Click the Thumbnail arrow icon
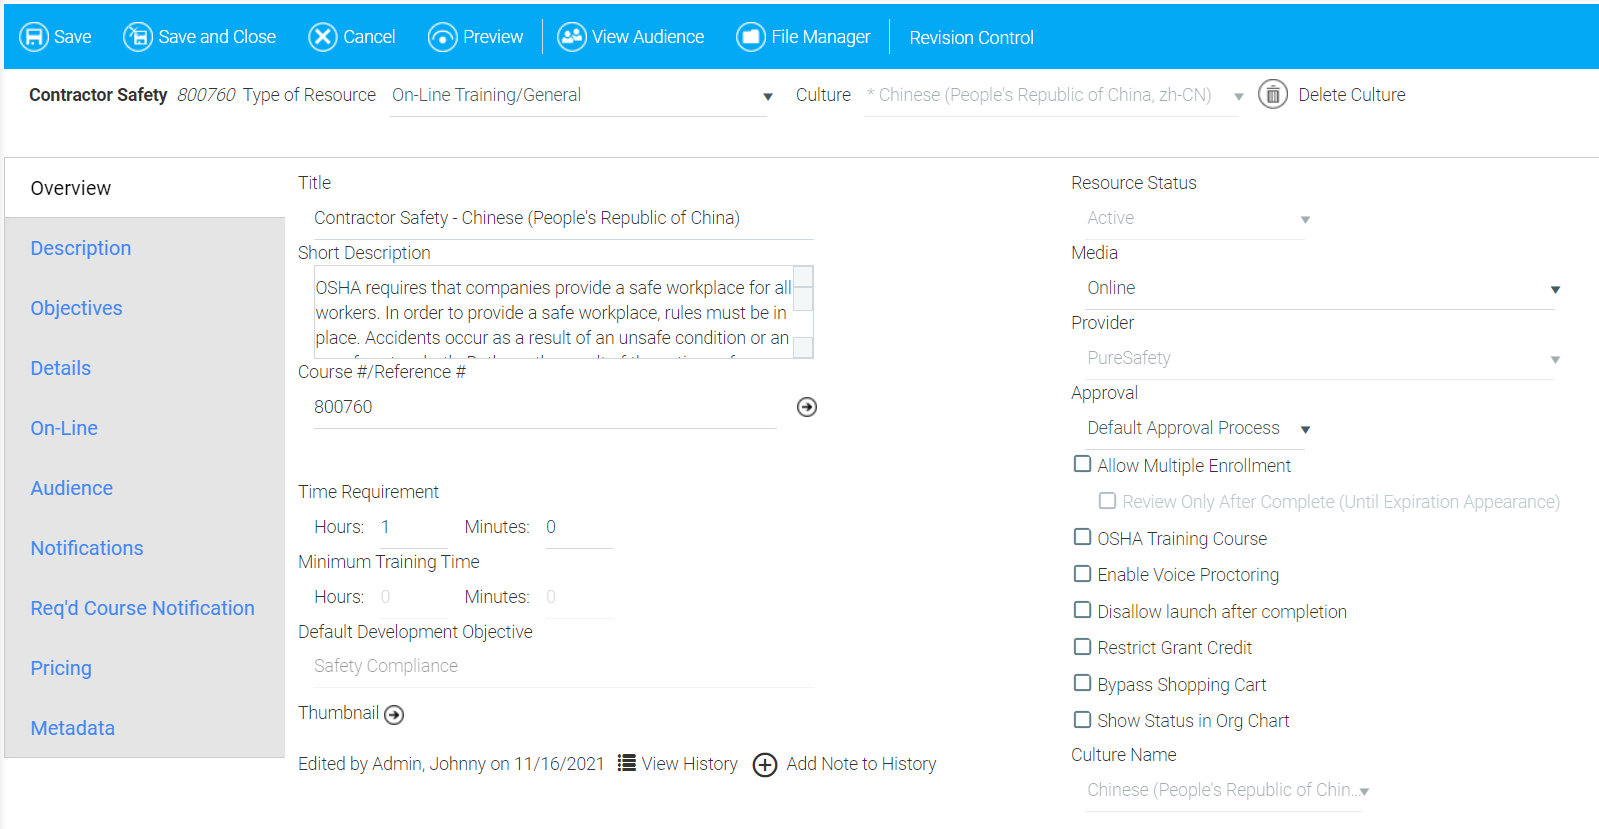The image size is (1599, 829). point(394,714)
